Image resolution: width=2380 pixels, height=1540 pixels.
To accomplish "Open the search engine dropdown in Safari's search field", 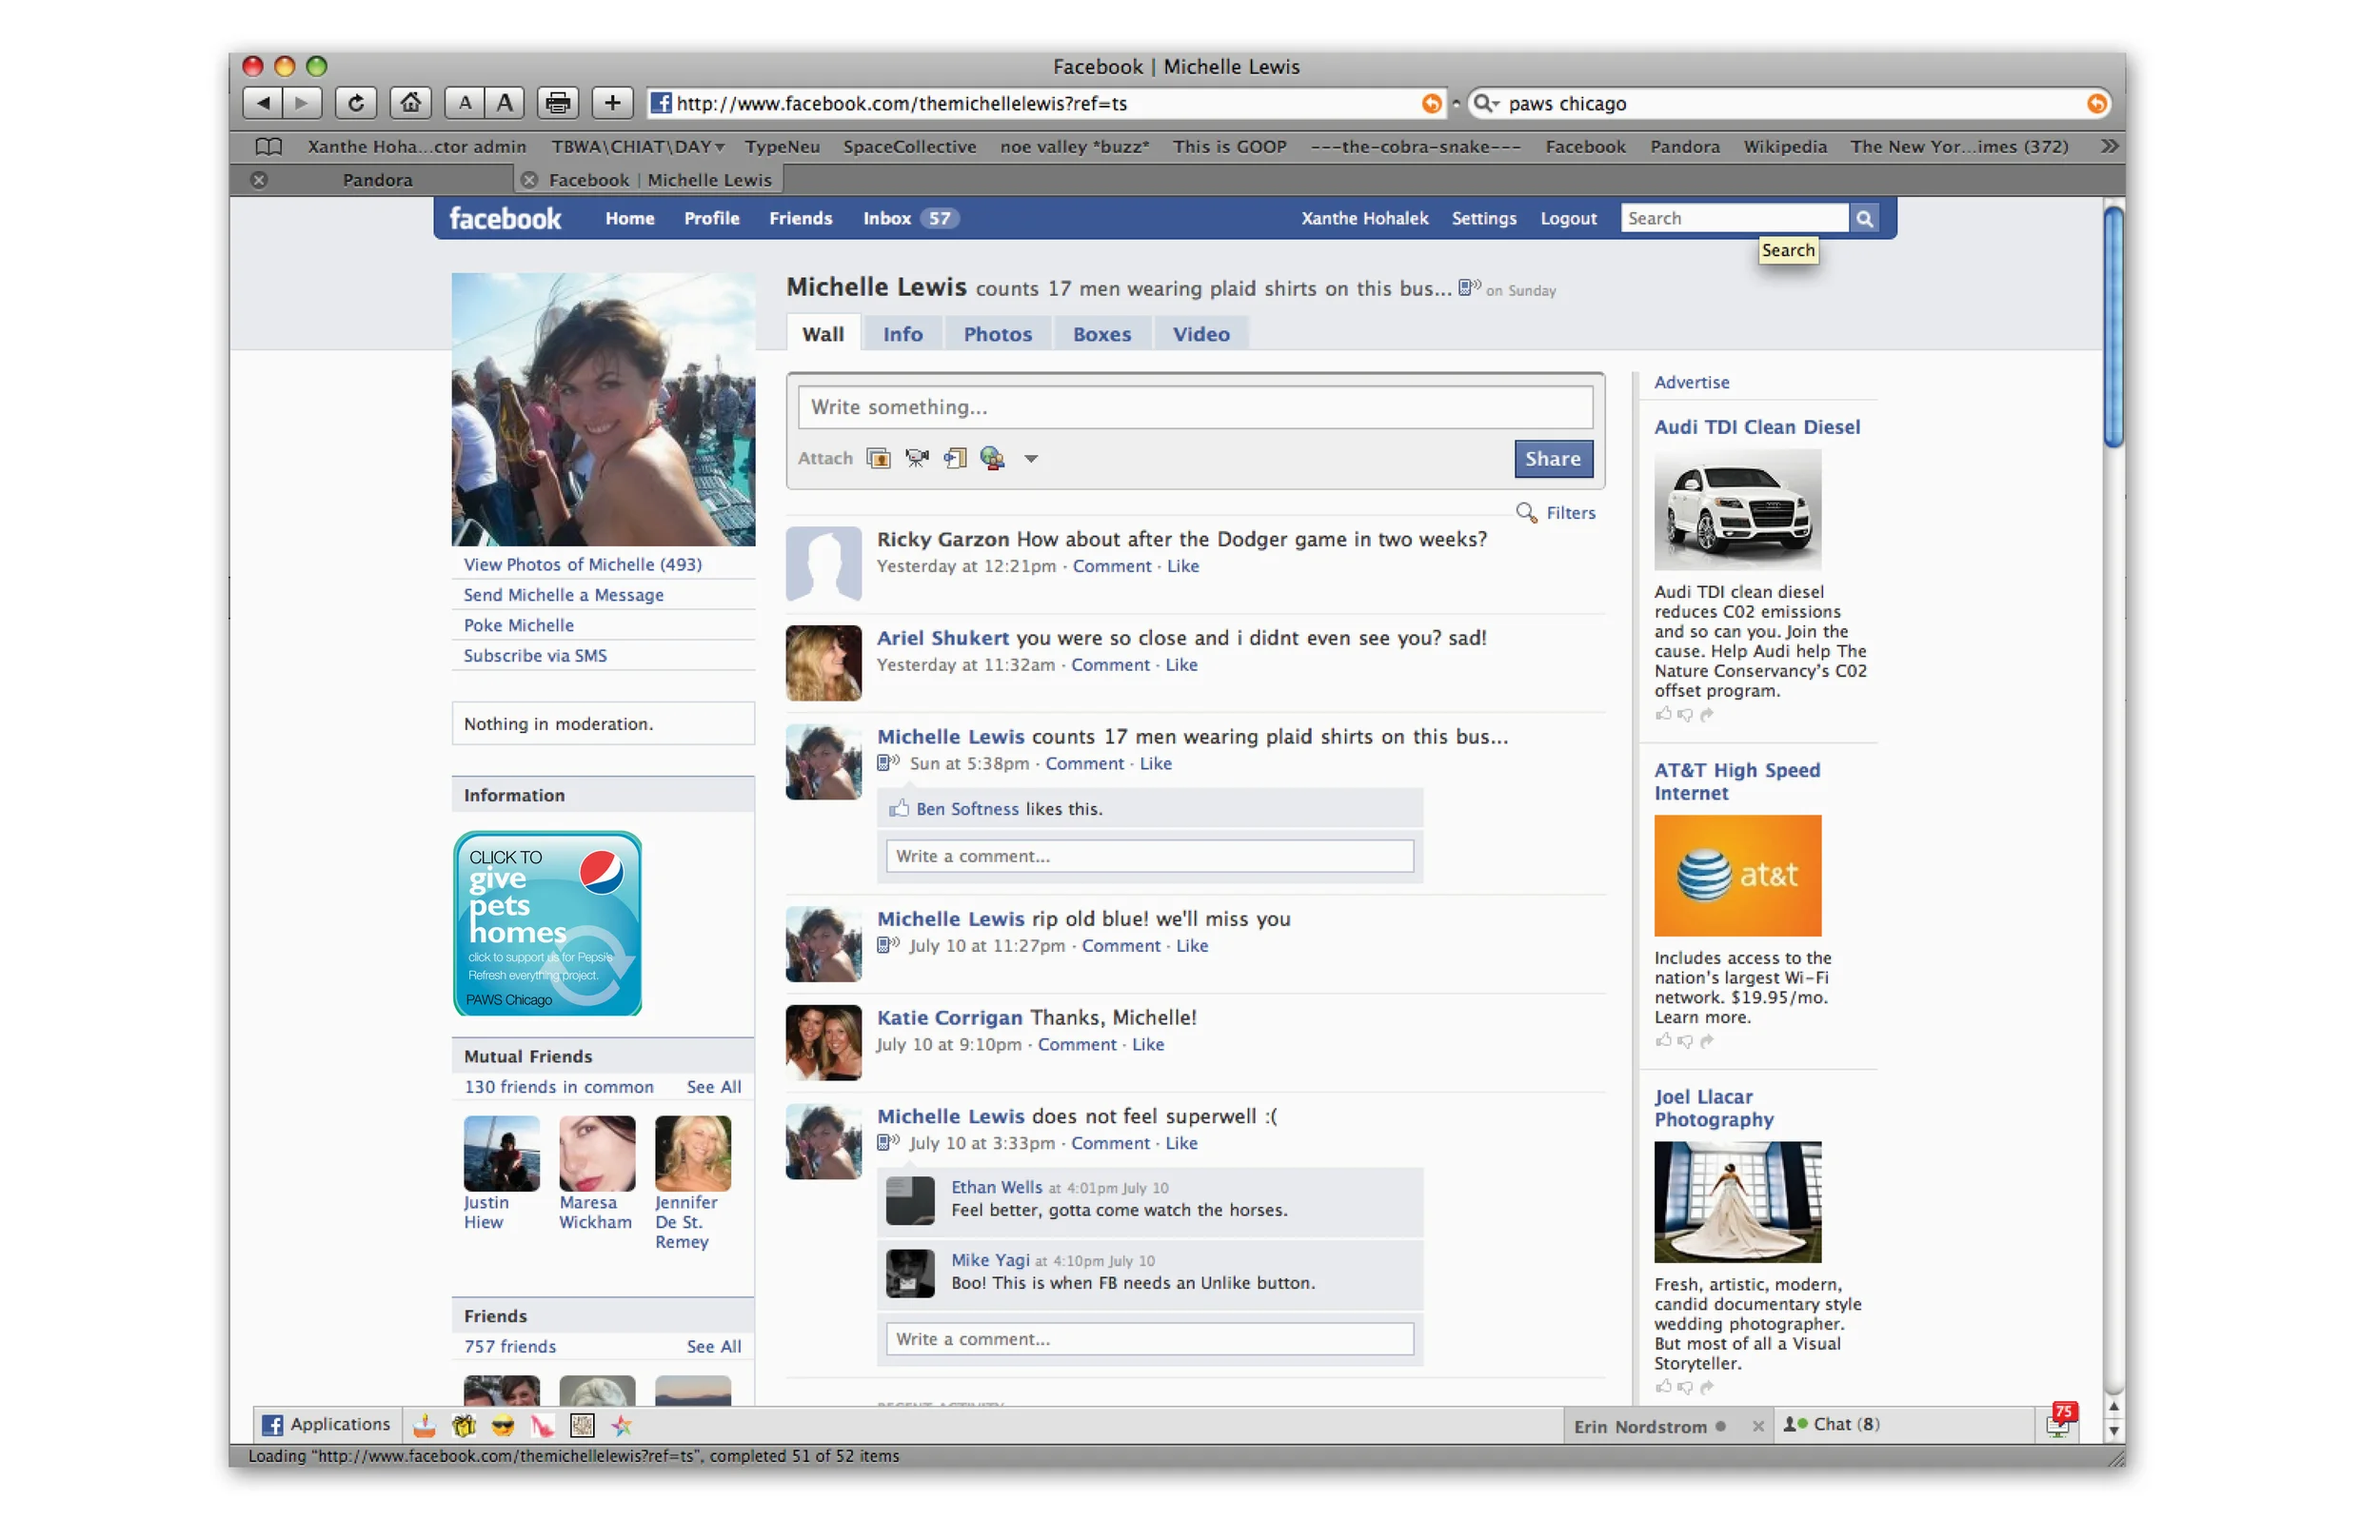I will click(1487, 104).
